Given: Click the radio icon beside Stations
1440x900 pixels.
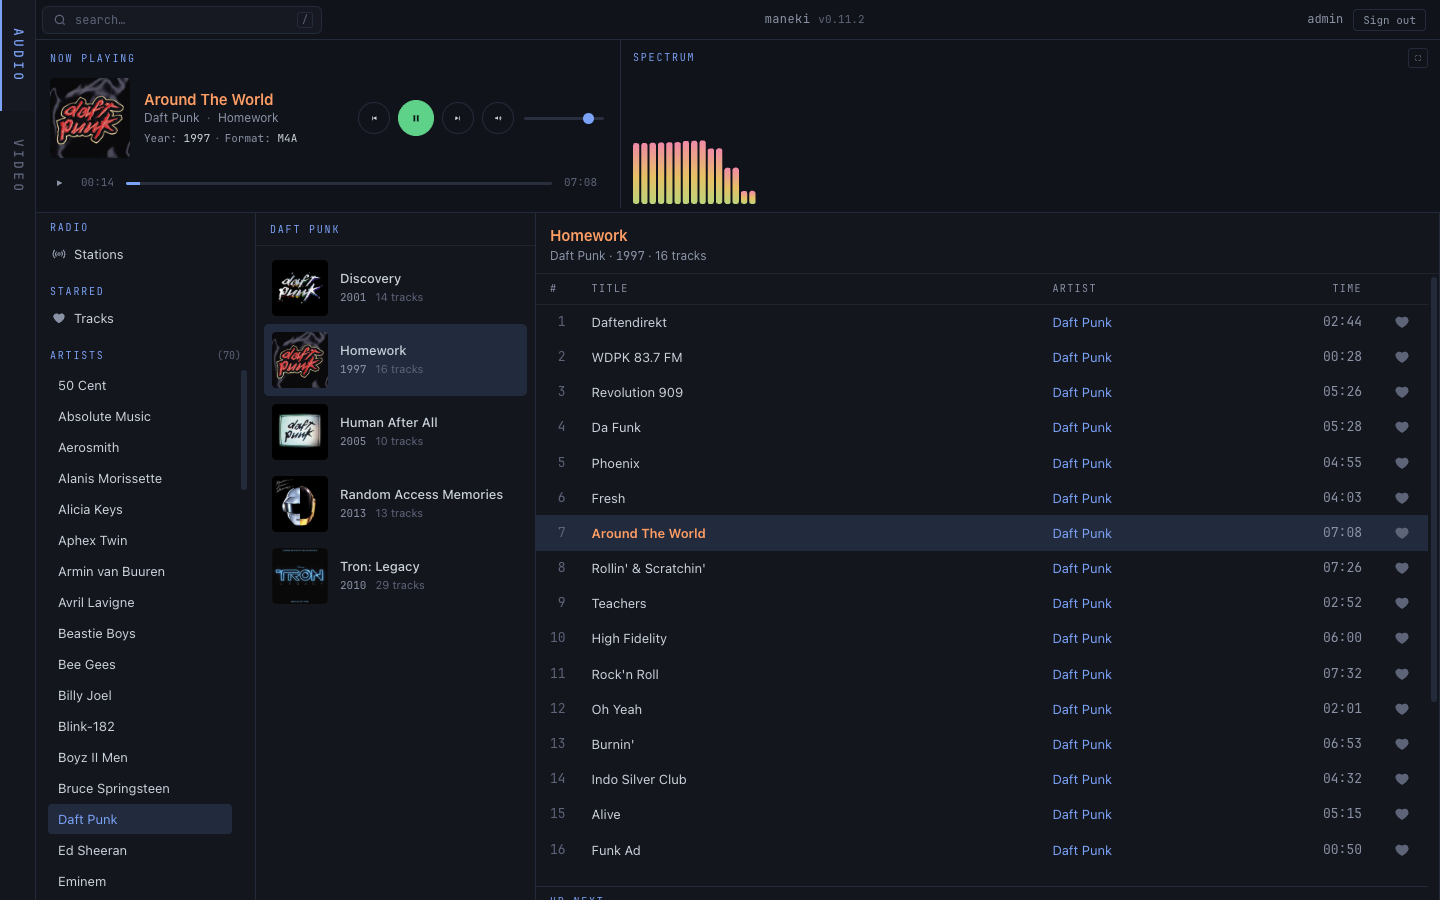Looking at the screenshot, I should pos(59,255).
